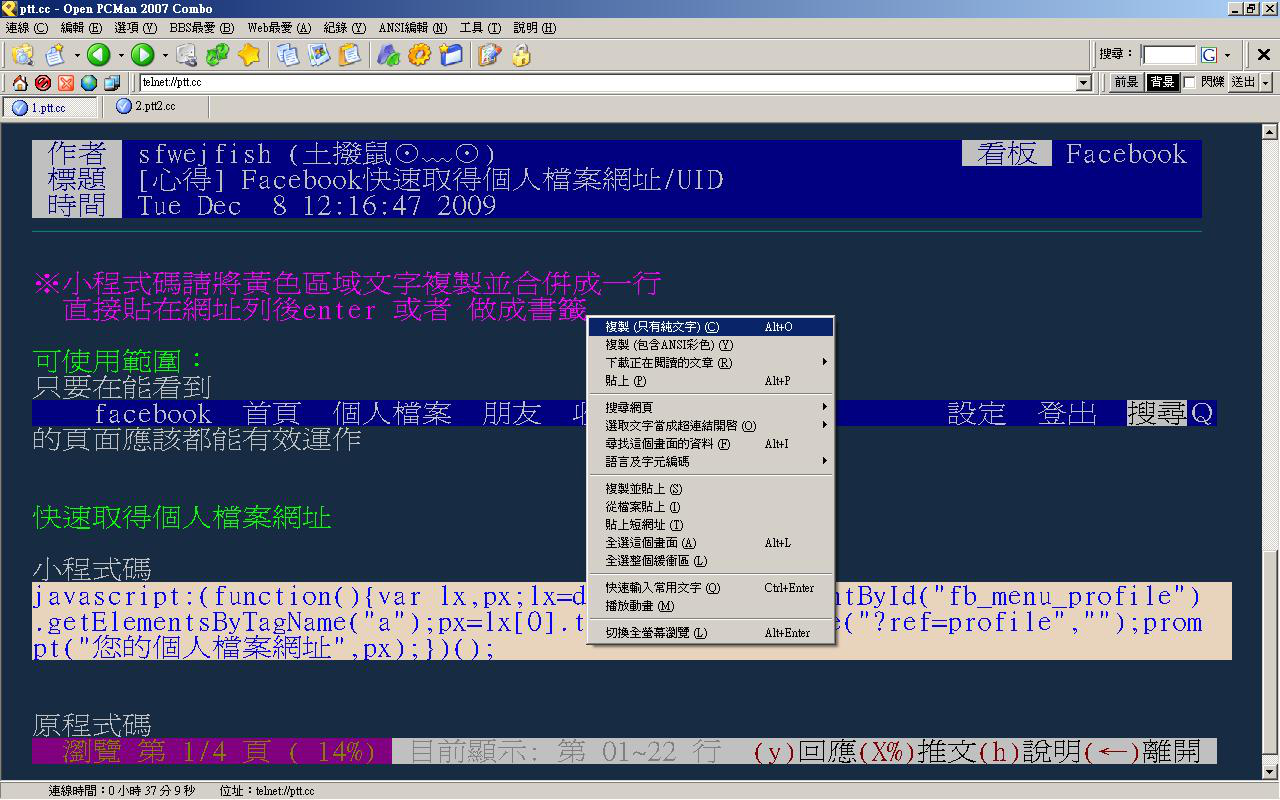Click the search text input box
Image resolution: width=1280 pixels, height=800 pixels.
coord(1169,55)
